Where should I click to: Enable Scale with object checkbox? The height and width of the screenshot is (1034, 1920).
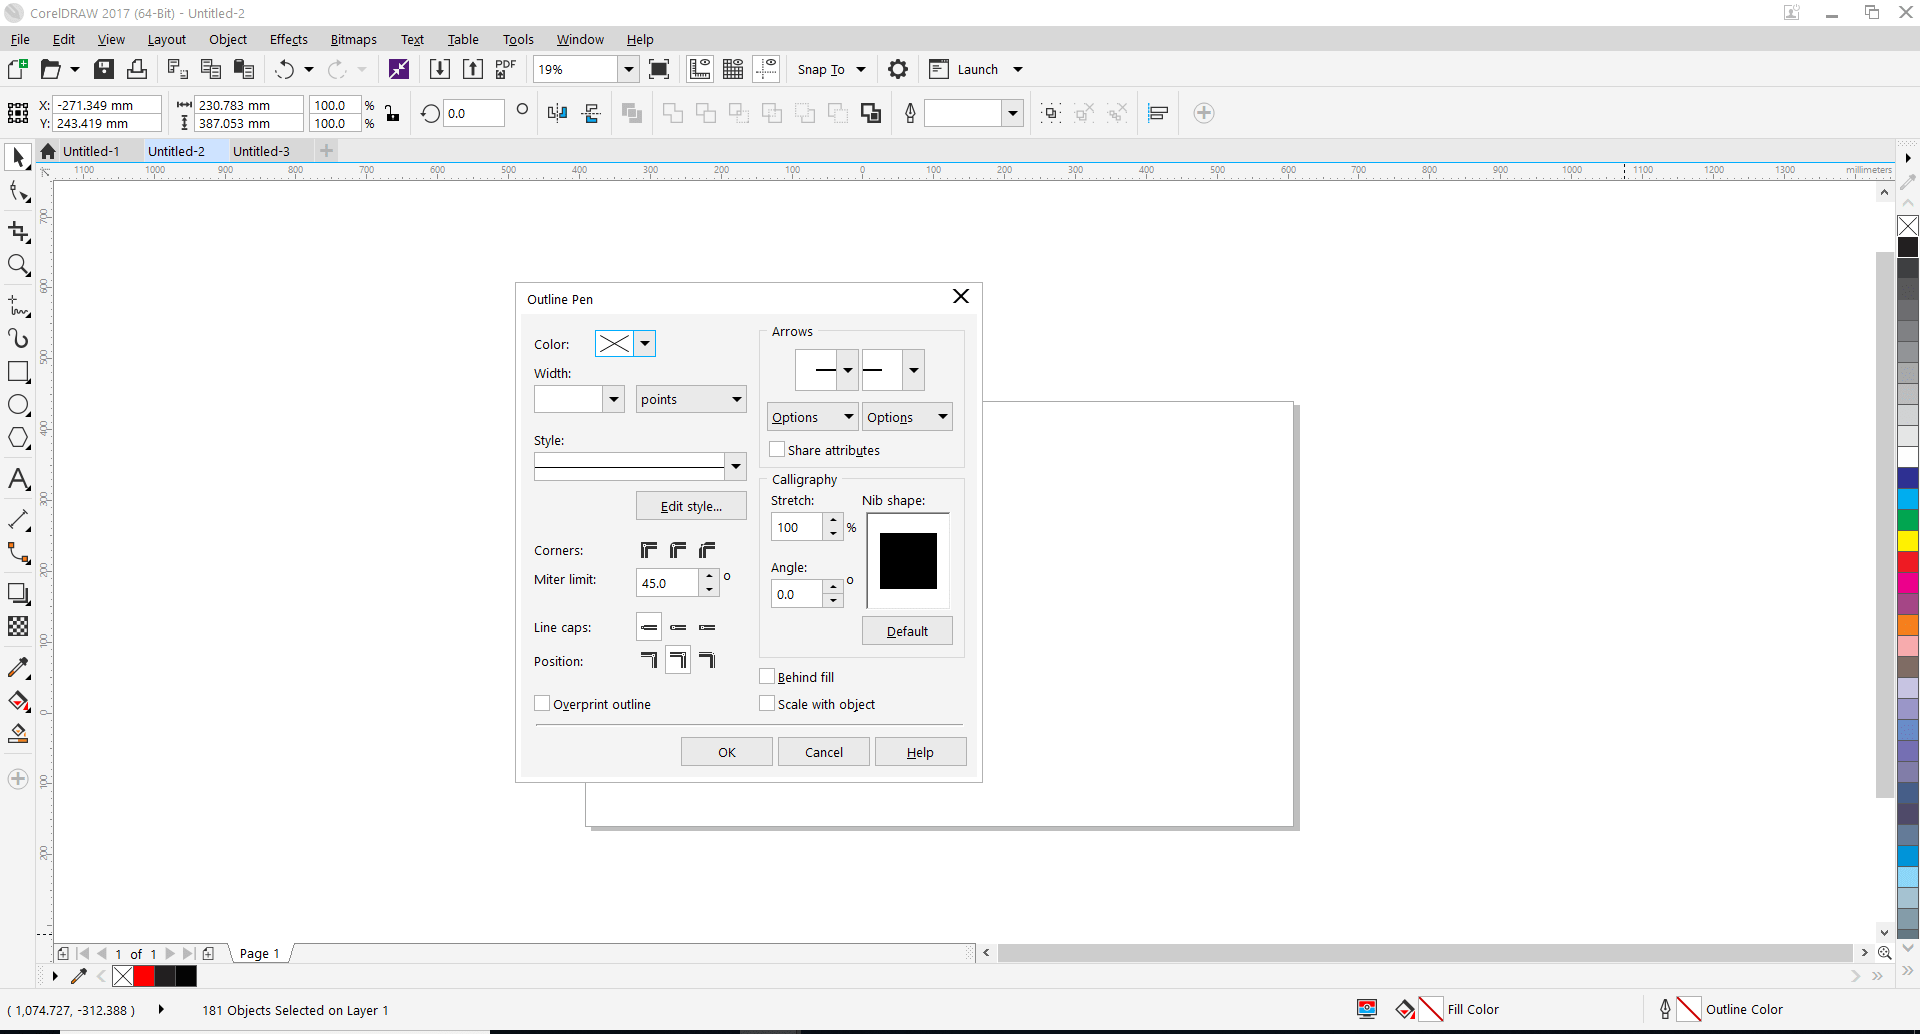click(767, 704)
